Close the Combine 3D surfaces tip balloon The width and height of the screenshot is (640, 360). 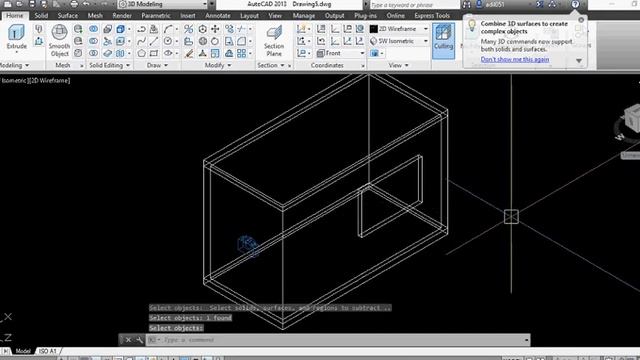click(x=581, y=20)
